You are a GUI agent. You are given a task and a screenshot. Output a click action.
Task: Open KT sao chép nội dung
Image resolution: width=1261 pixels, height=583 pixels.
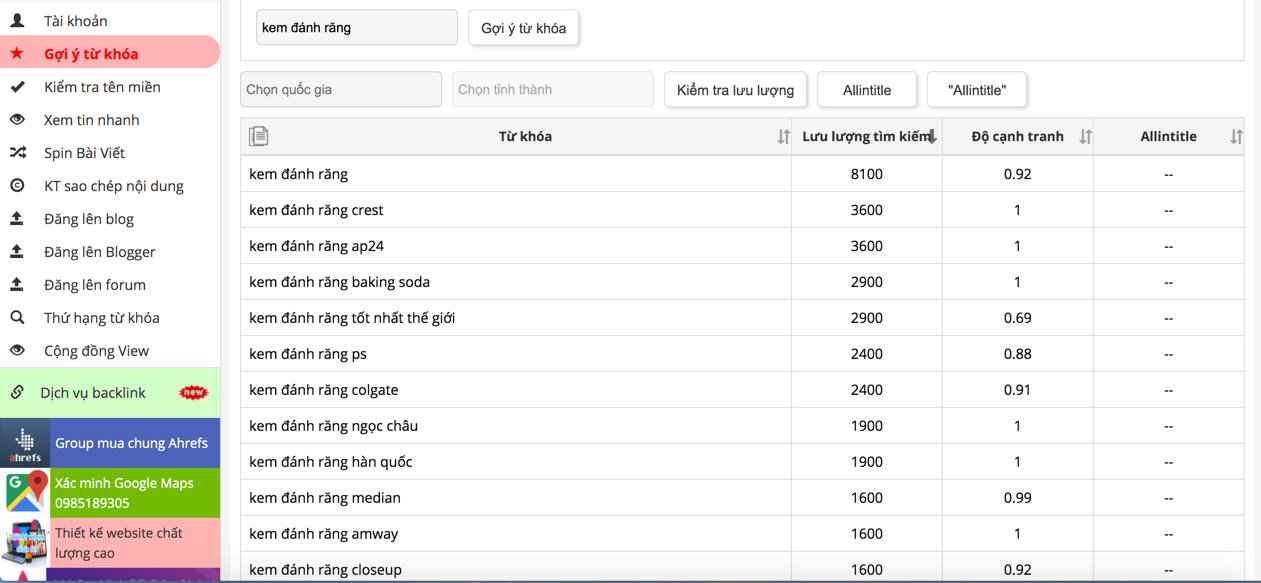pos(110,185)
